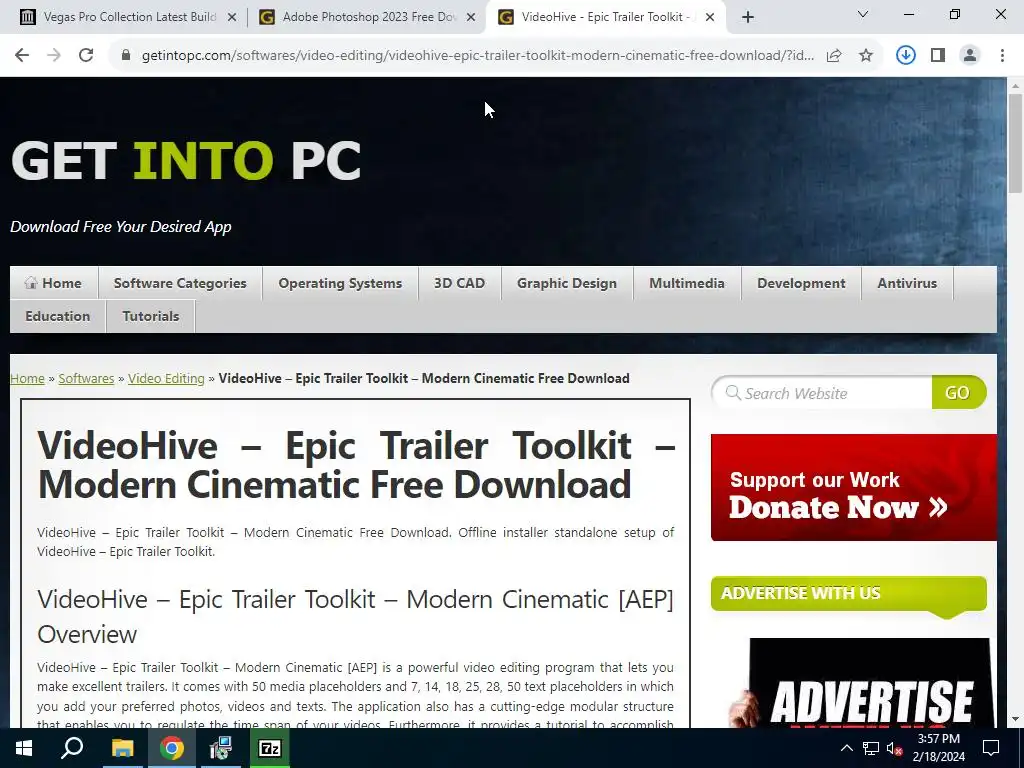1024x768 pixels.
Task: Click the muted volume tray icon
Action: tap(895, 748)
